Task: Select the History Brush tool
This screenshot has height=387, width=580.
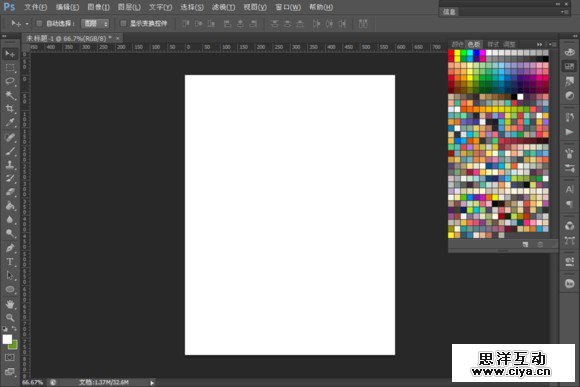Action: (10, 178)
